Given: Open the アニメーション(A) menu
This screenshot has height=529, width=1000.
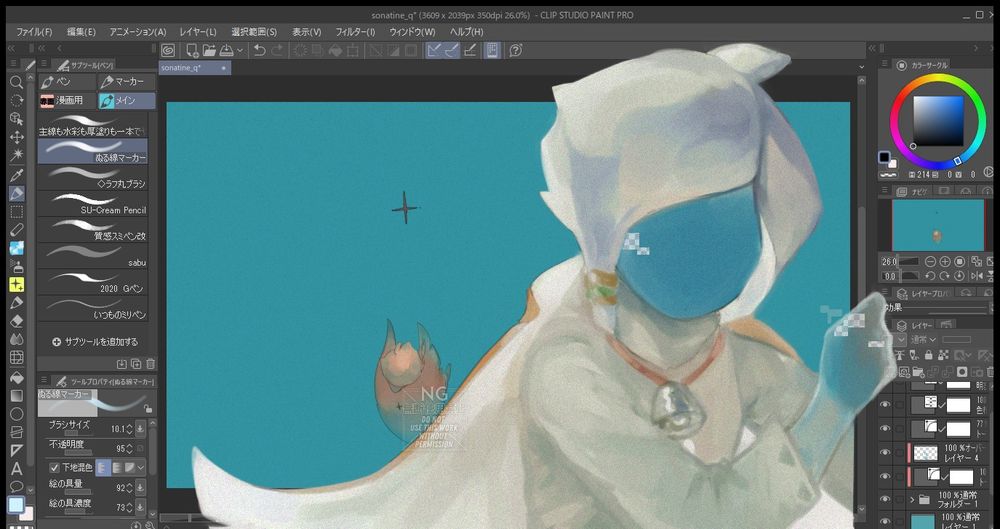Looking at the screenshot, I should point(137,31).
